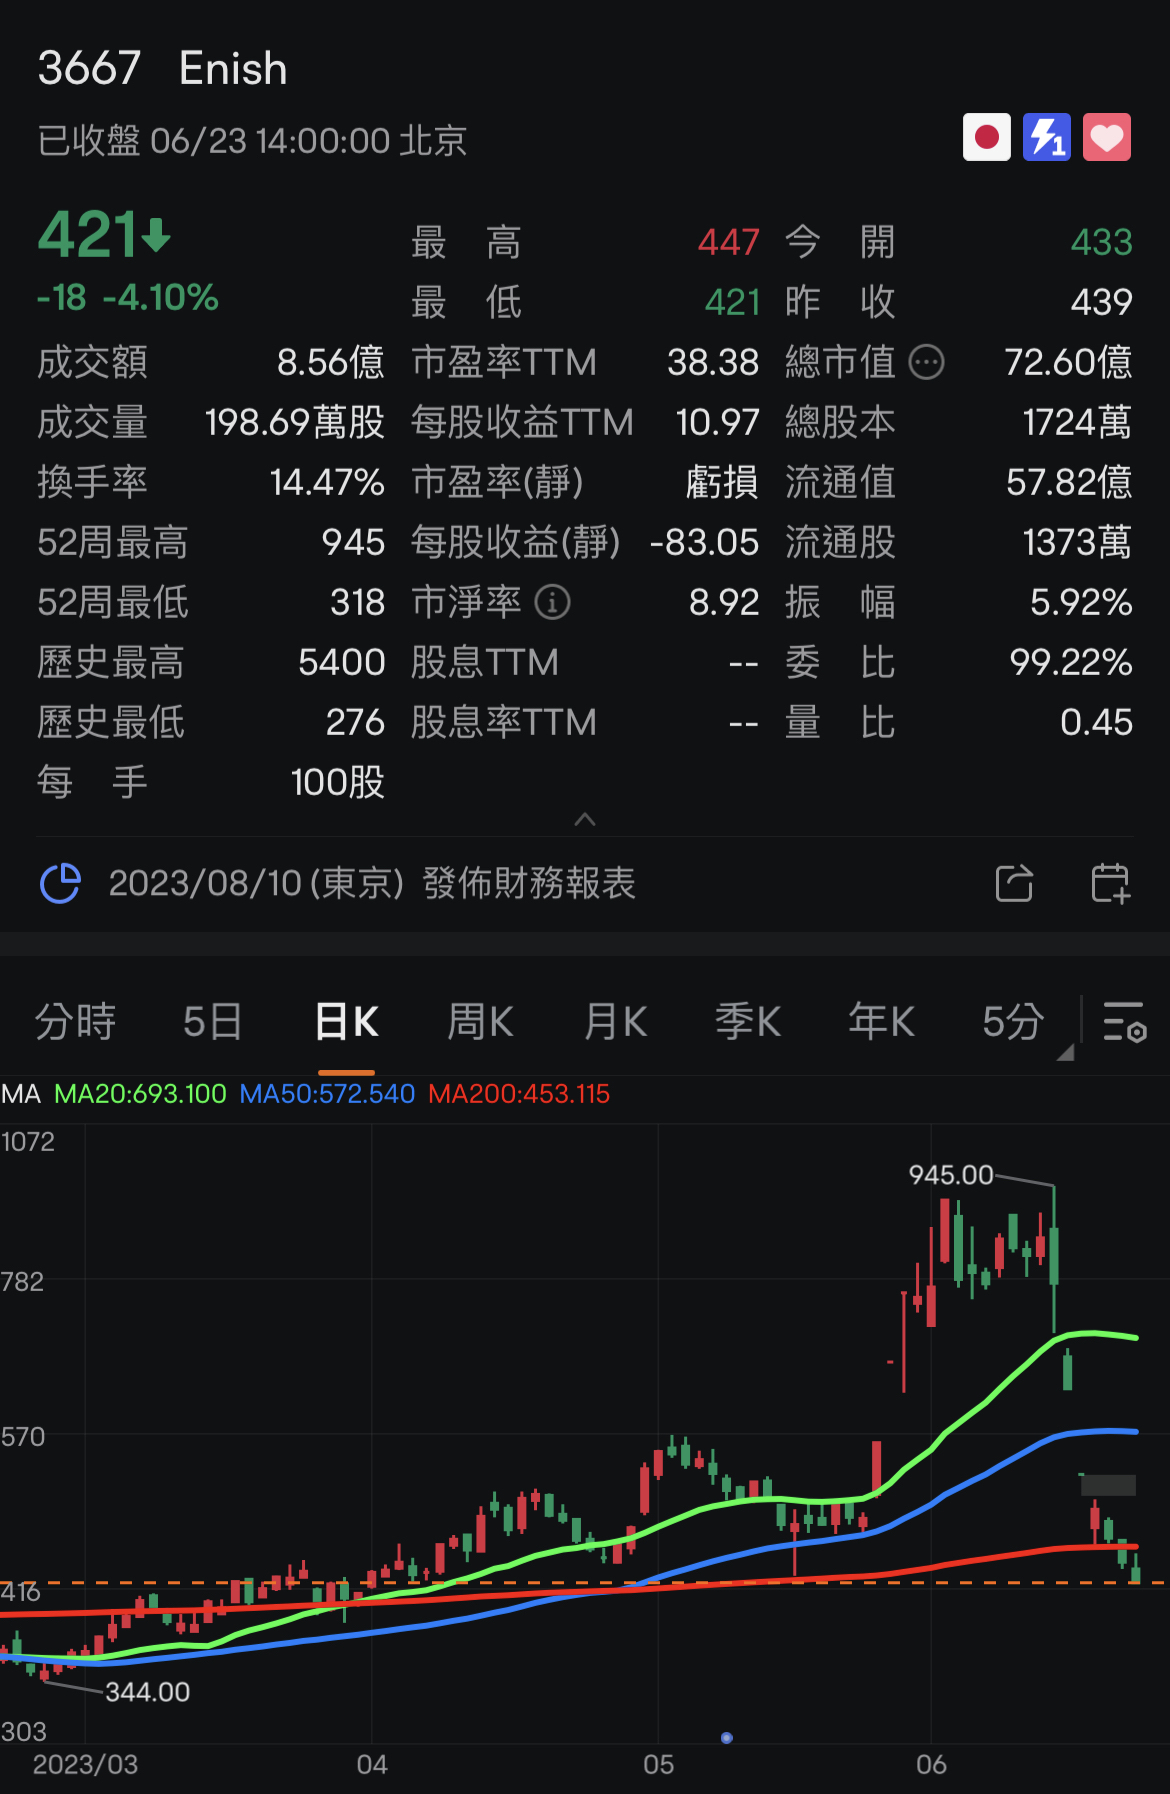This screenshot has height=1794, width=1170.
Task: Open chart settings icon beside 5分
Action: (1125, 1022)
